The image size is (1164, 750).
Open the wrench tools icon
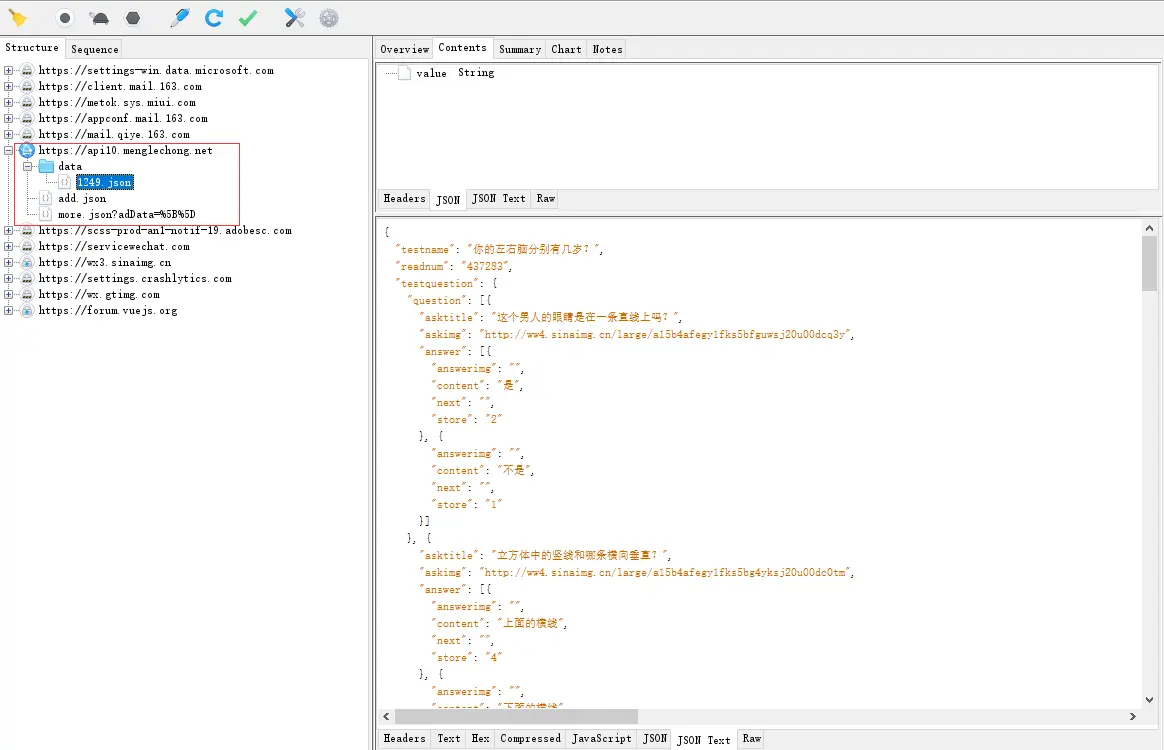[x=295, y=18]
